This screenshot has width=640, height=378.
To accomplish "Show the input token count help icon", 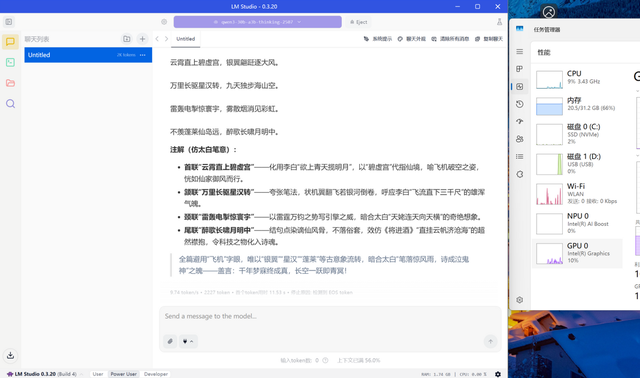I will (325, 360).
